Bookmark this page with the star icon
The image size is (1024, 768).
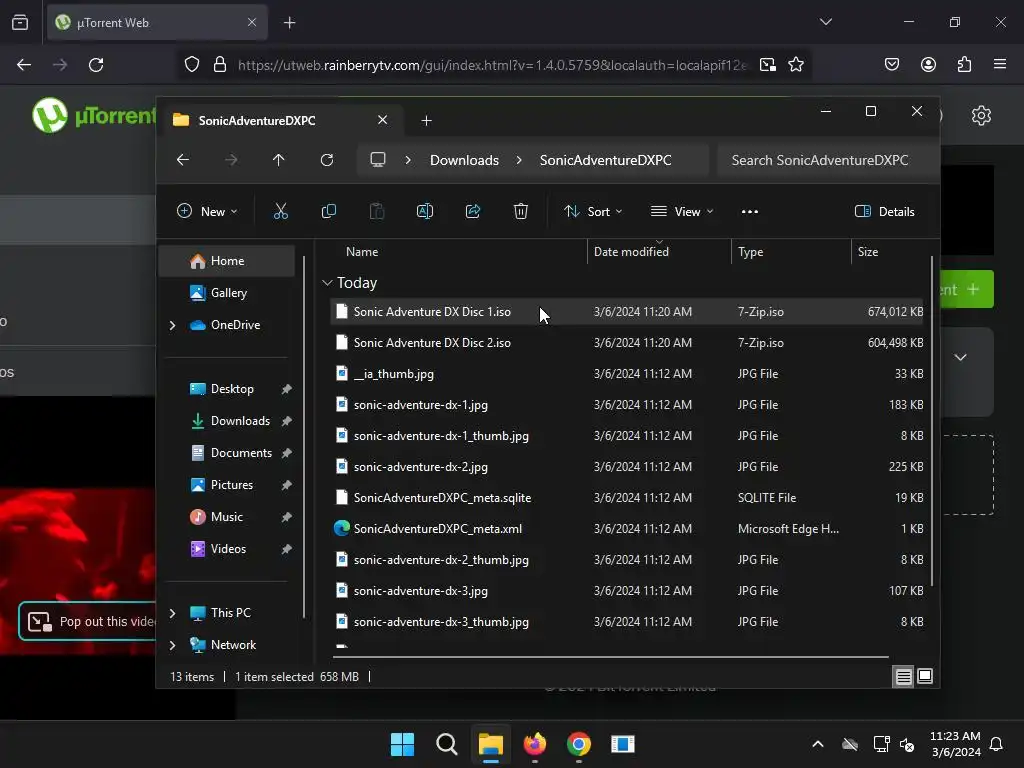pos(795,65)
